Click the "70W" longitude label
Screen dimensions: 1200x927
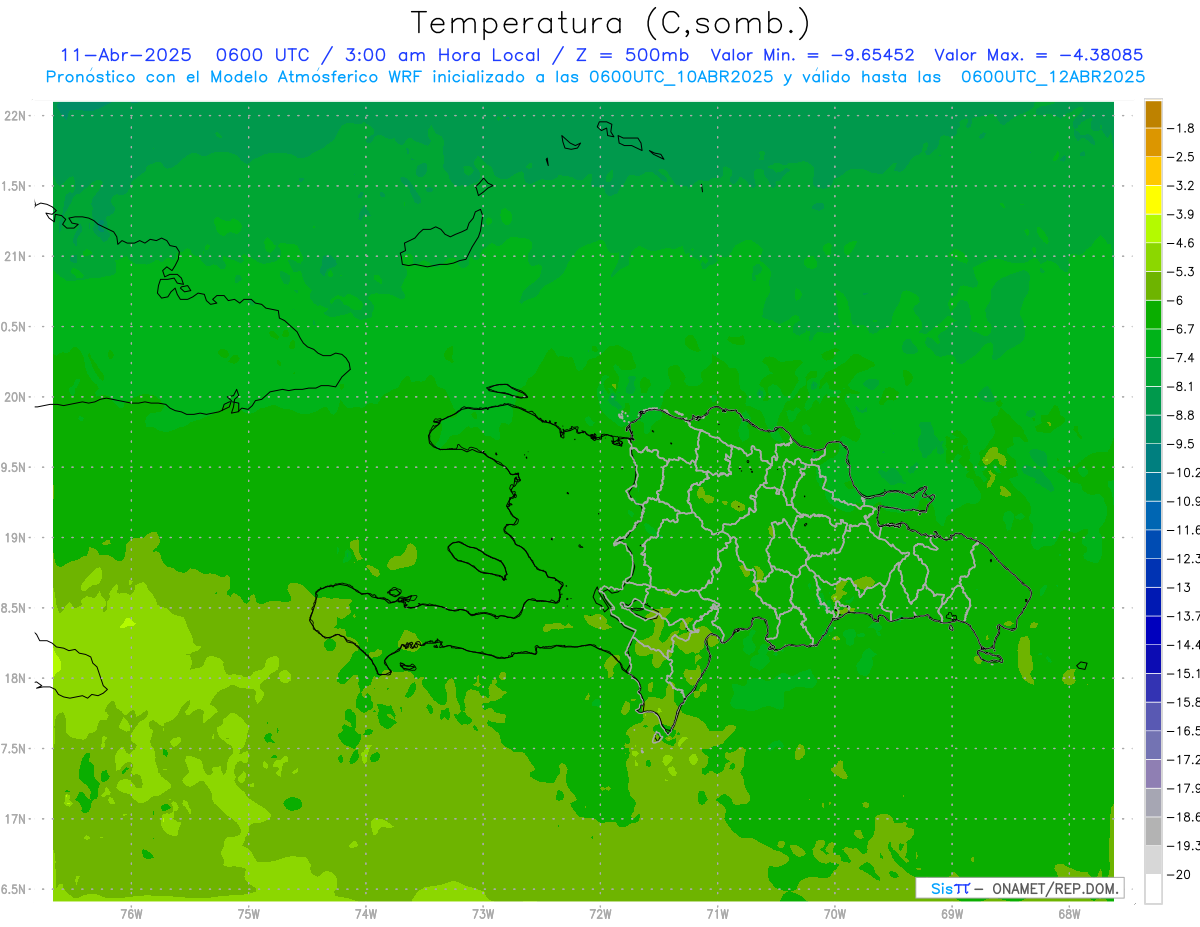835,913
